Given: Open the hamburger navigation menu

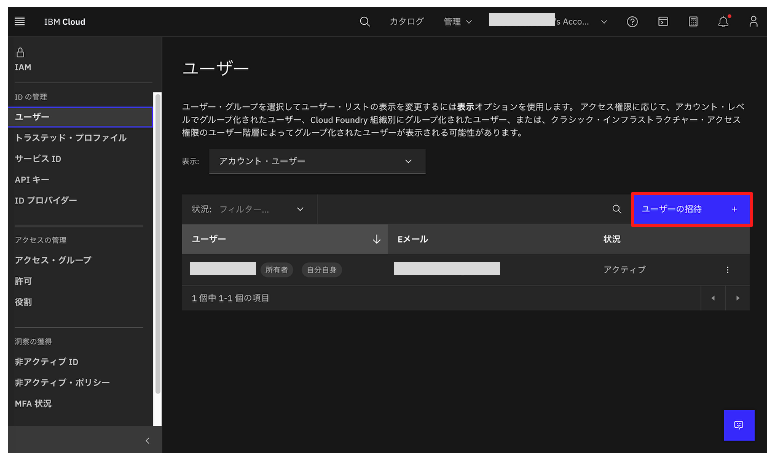Looking at the screenshot, I should [21, 21].
